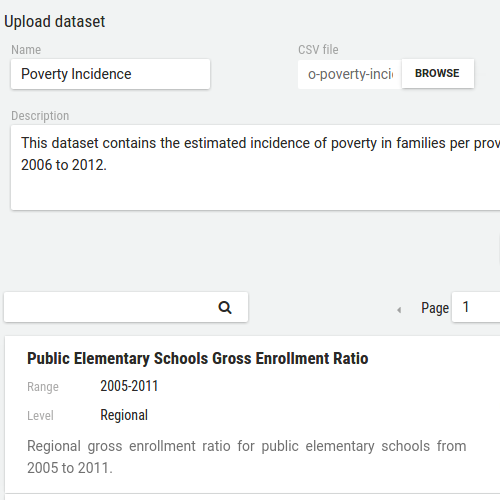Go to previous page arrow
The height and width of the screenshot is (500, 500).
399,310
